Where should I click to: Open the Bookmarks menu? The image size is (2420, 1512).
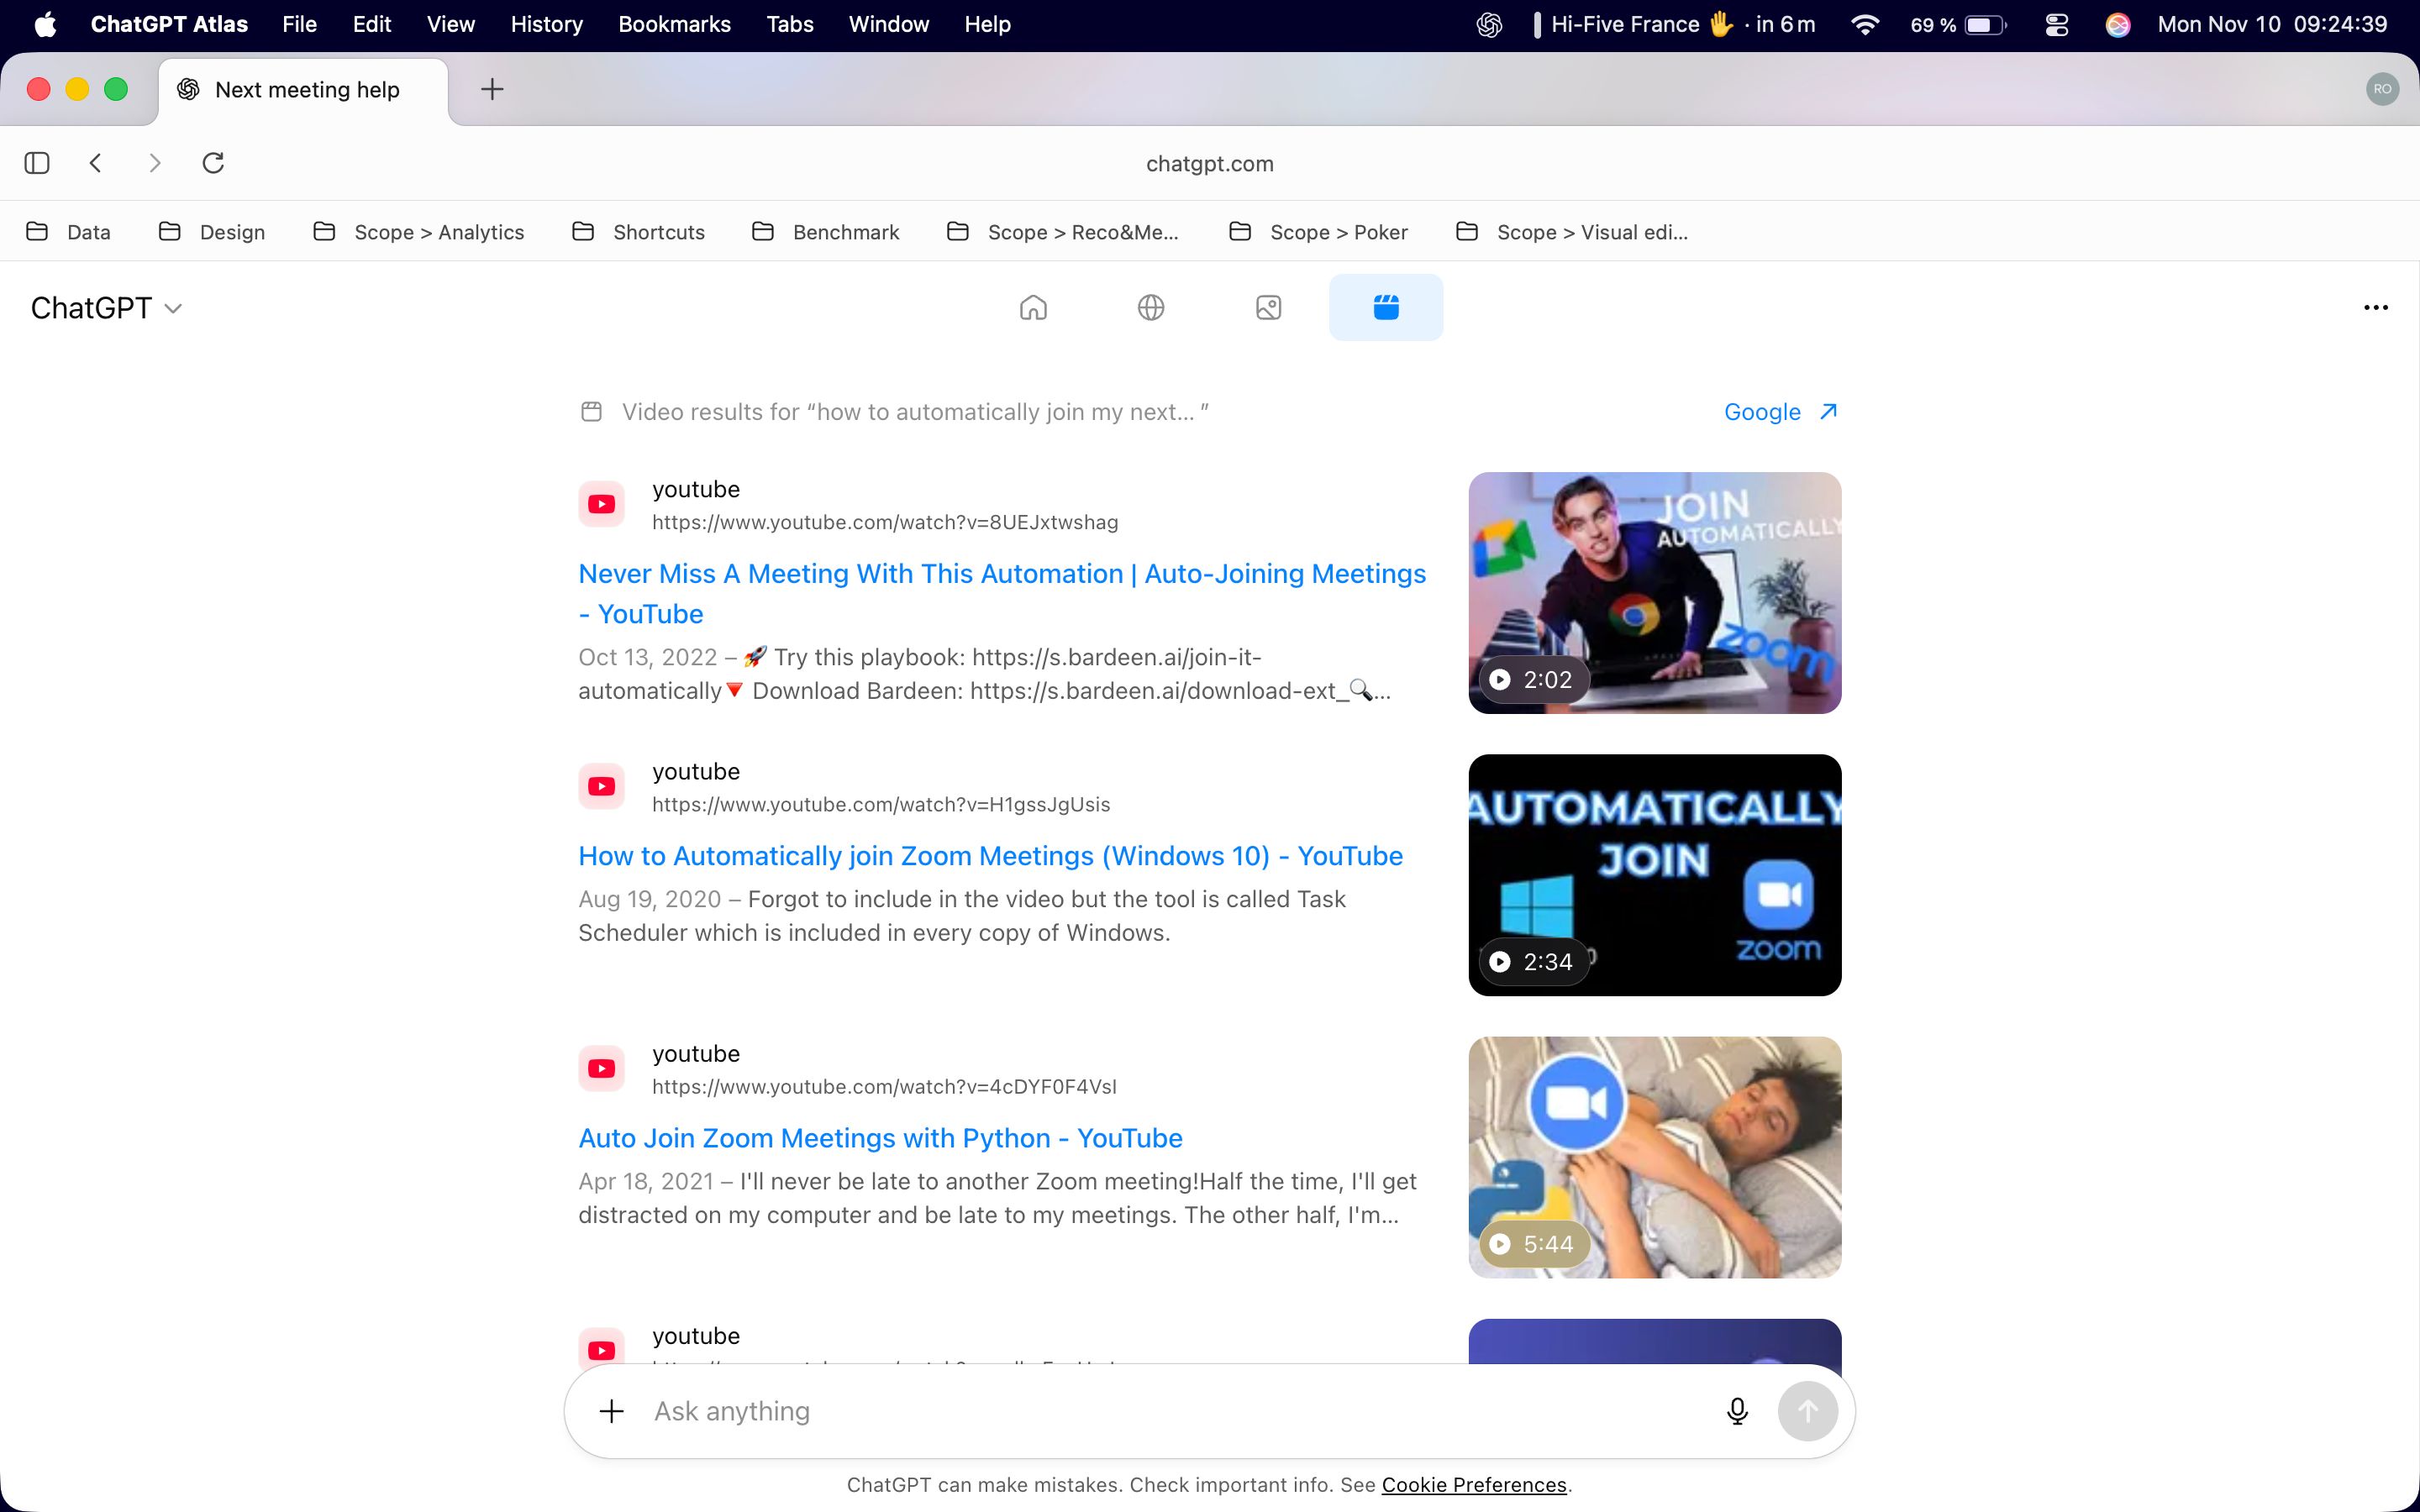coord(674,24)
